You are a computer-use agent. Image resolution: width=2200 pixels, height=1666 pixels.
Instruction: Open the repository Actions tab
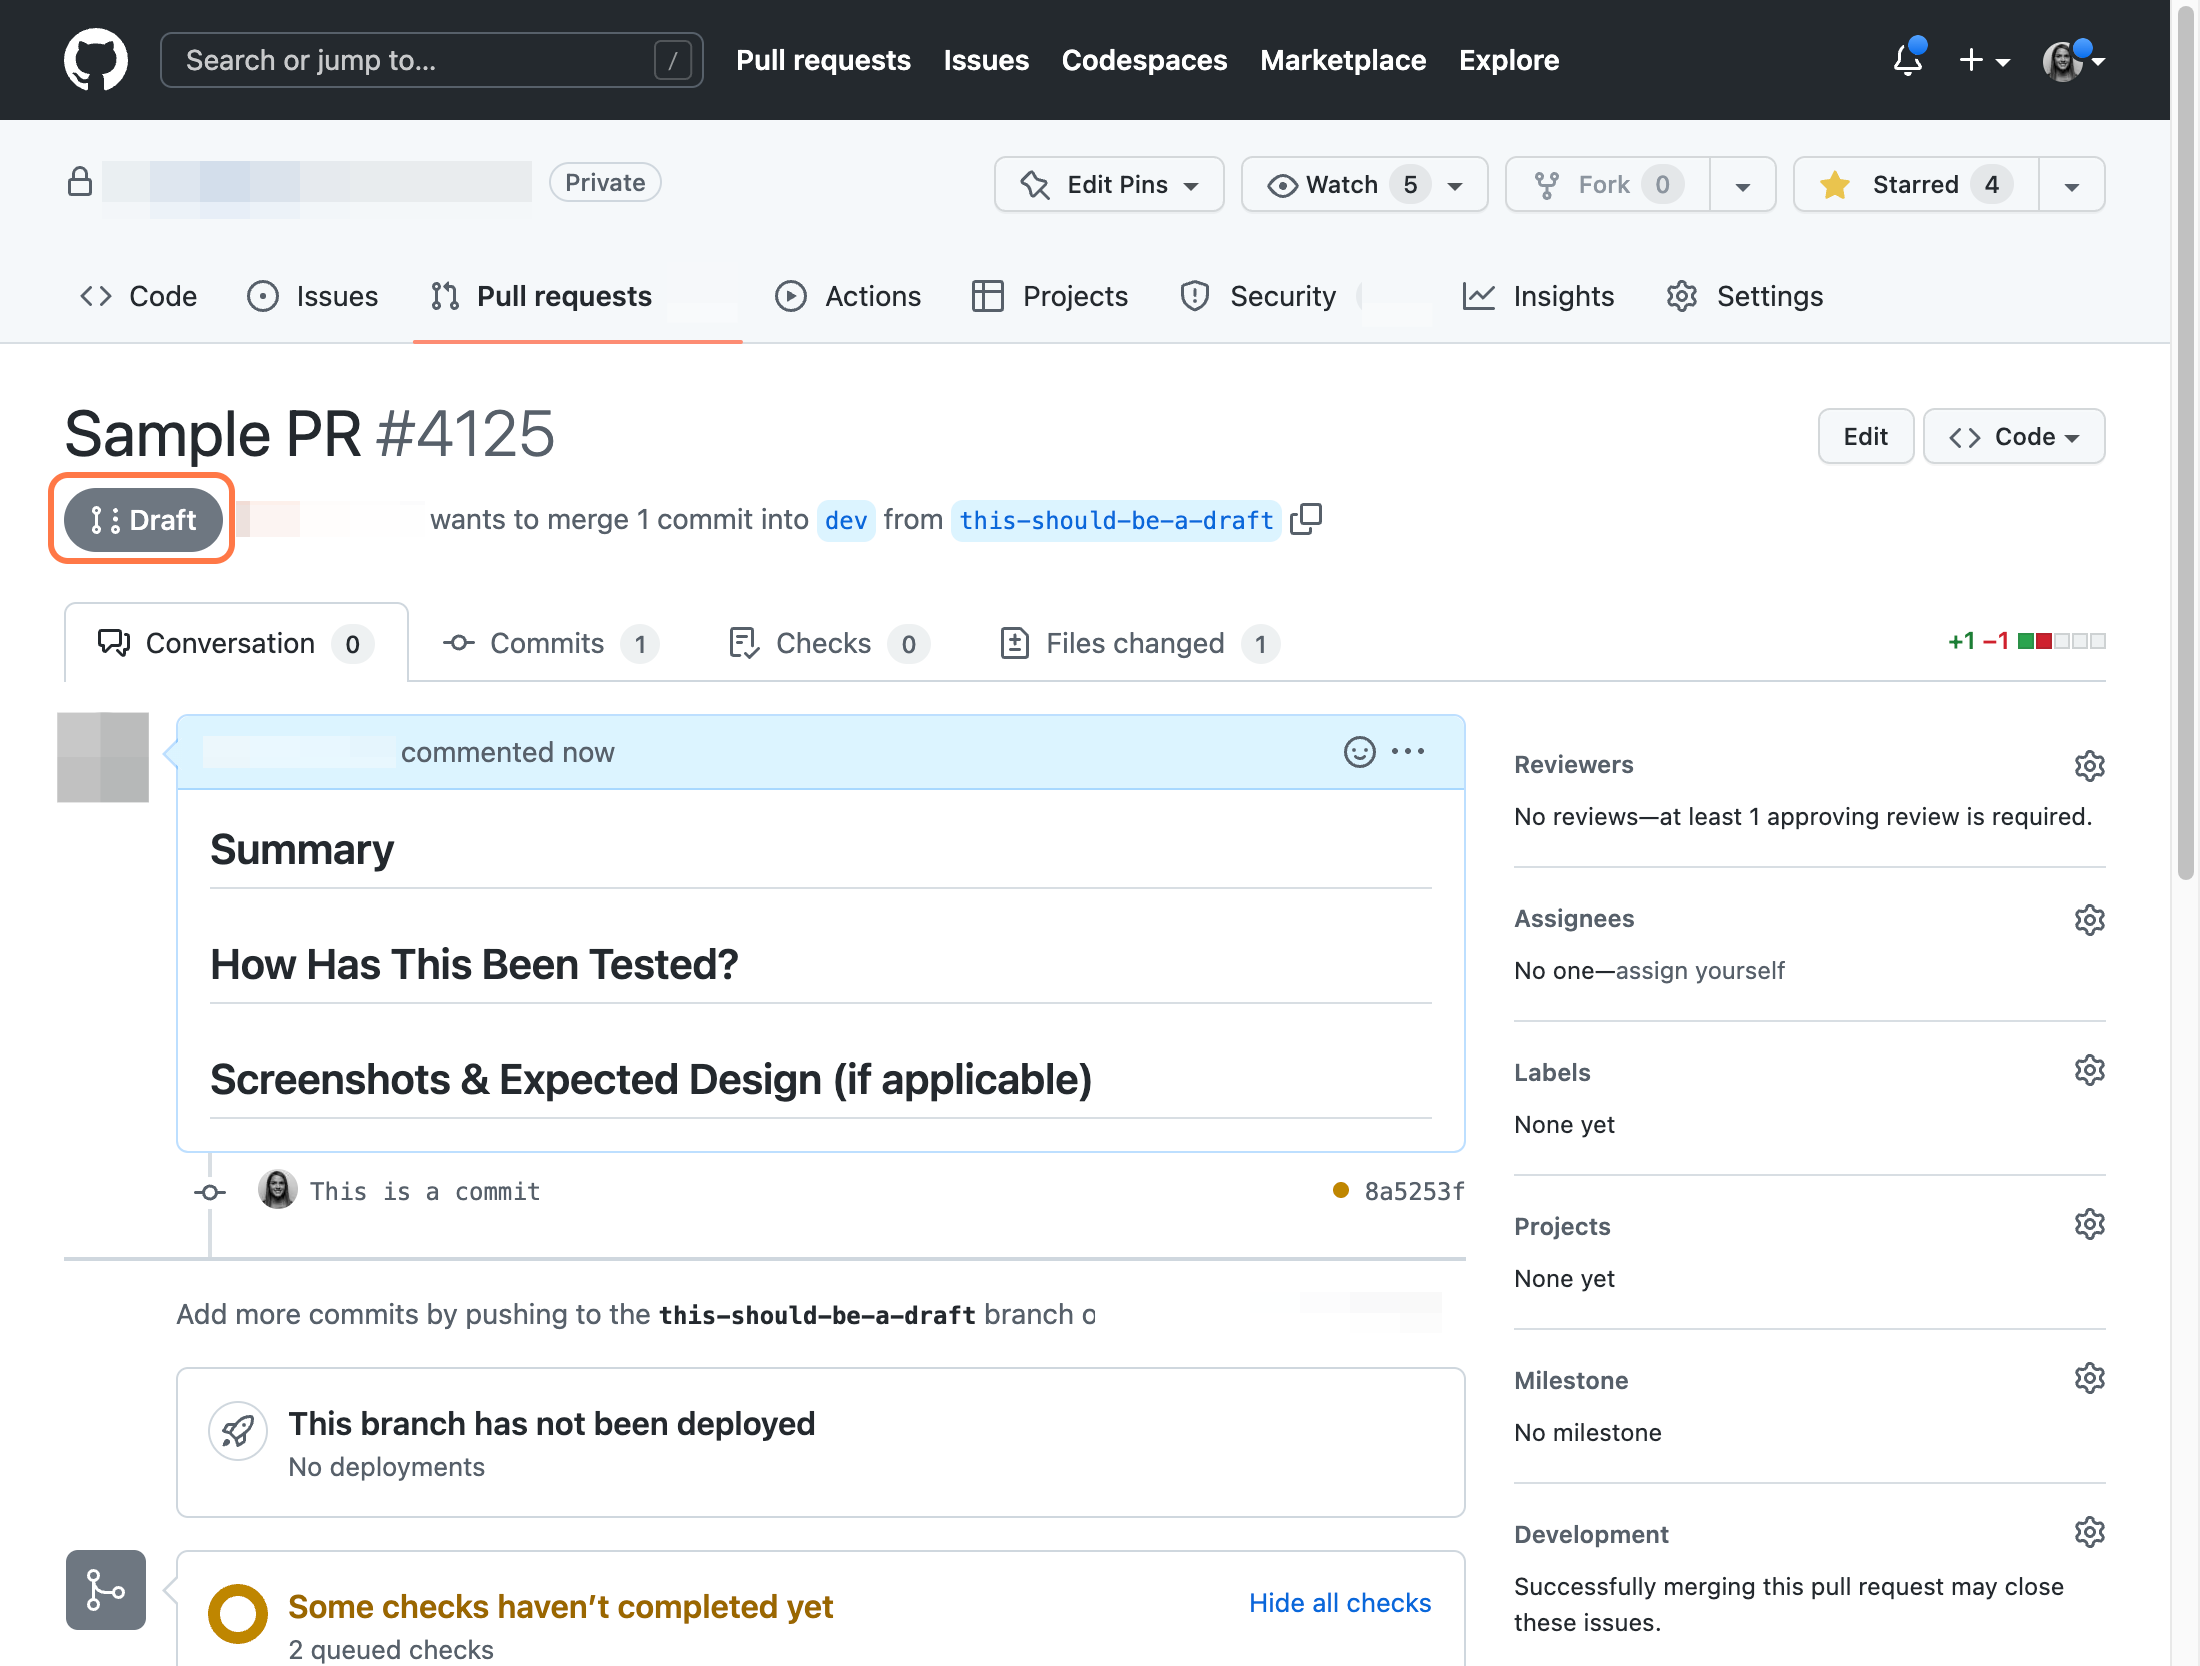pyautogui.click(x=848, y=296)
